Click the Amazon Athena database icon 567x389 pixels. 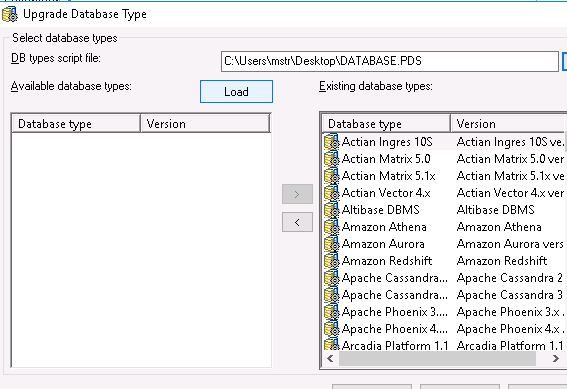click(332, 227)
